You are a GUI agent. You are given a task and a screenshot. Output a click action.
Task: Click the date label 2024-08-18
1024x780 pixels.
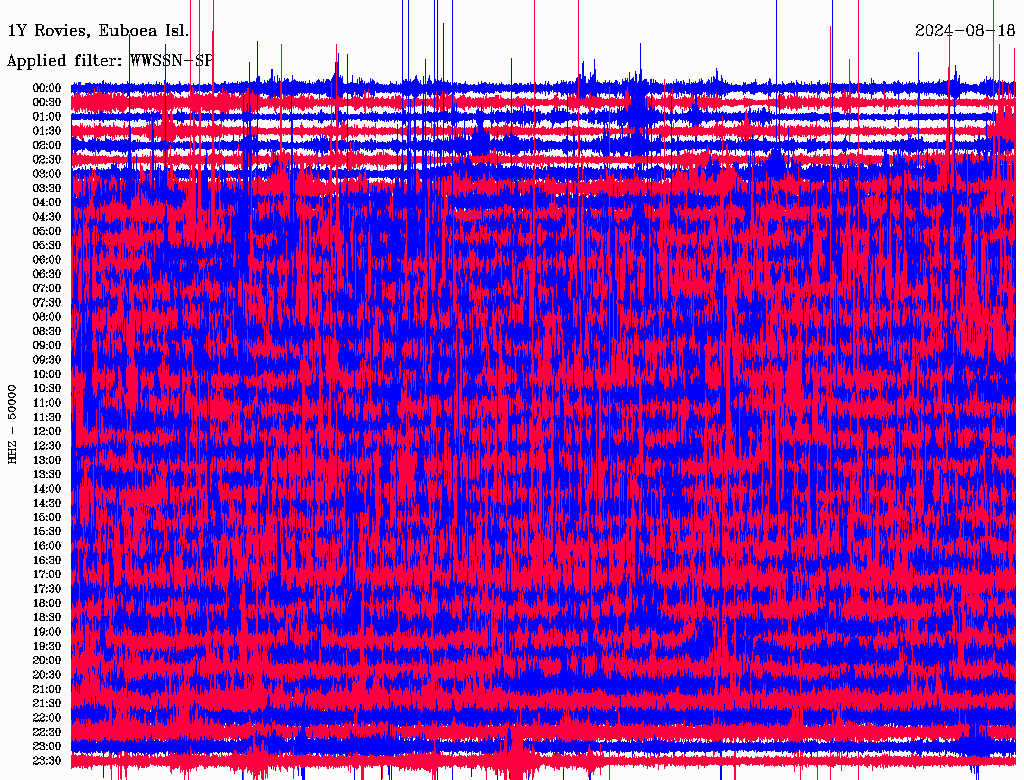coord(965,30)
